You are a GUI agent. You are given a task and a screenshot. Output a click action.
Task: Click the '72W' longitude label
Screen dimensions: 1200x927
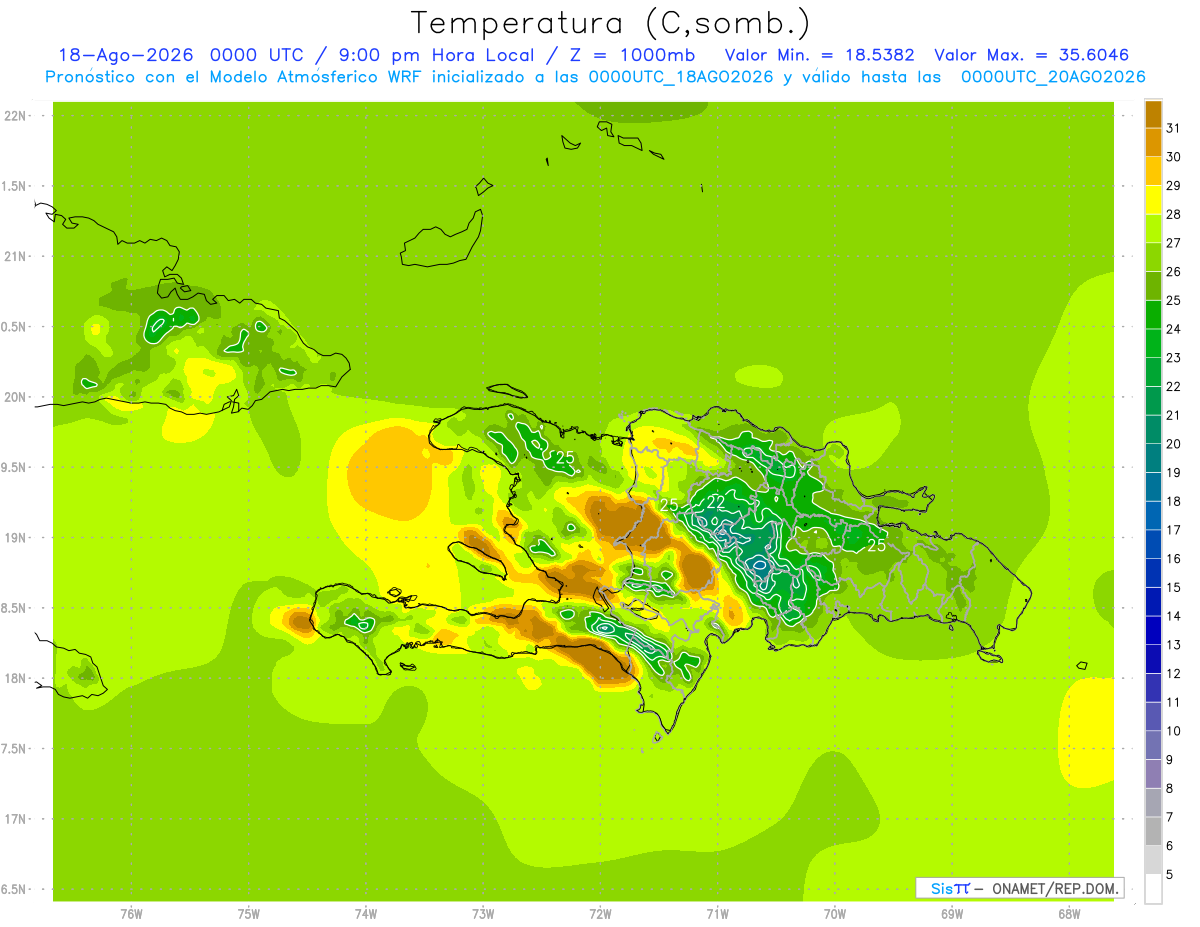click(600, 914)
